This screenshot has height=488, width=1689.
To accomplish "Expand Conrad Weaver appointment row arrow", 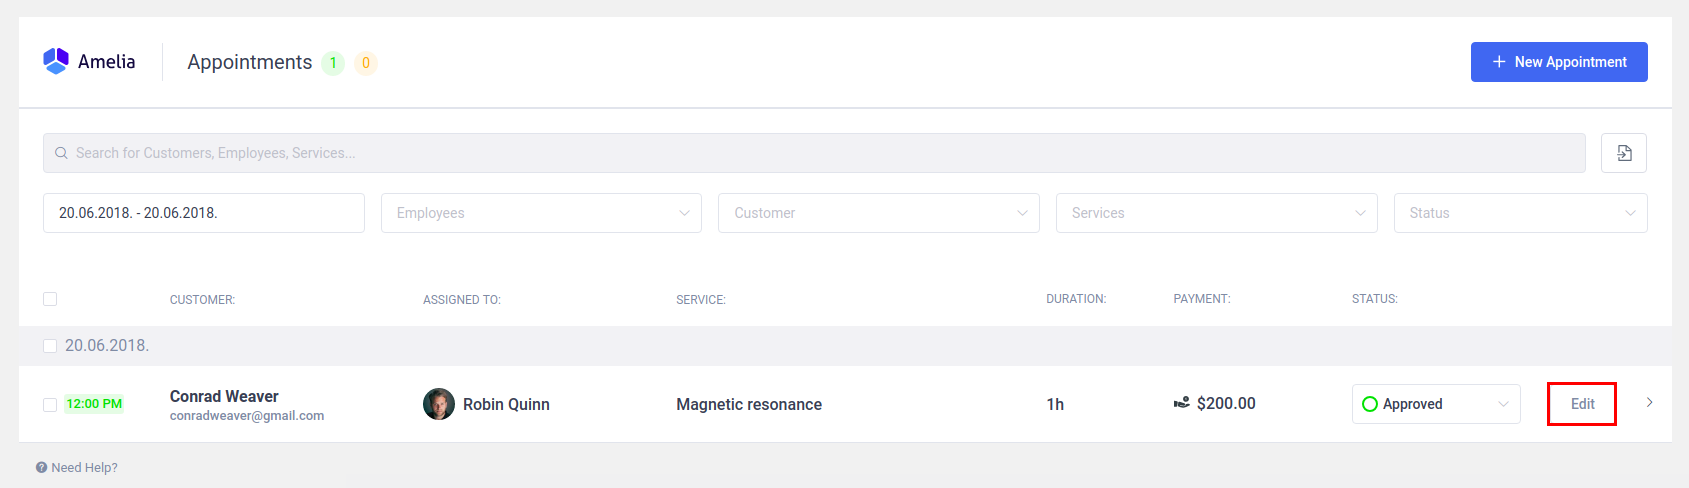I will [x=1649, y=402].
